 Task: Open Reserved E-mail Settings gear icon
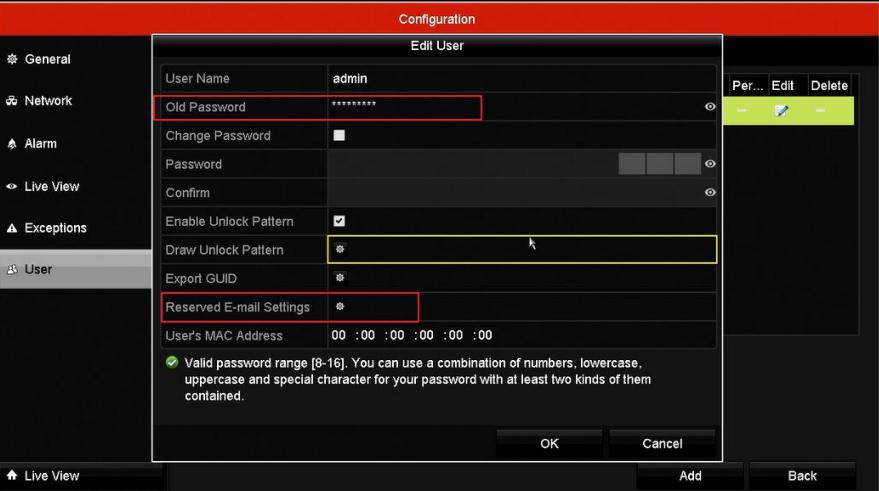click(x=340, y=306)
